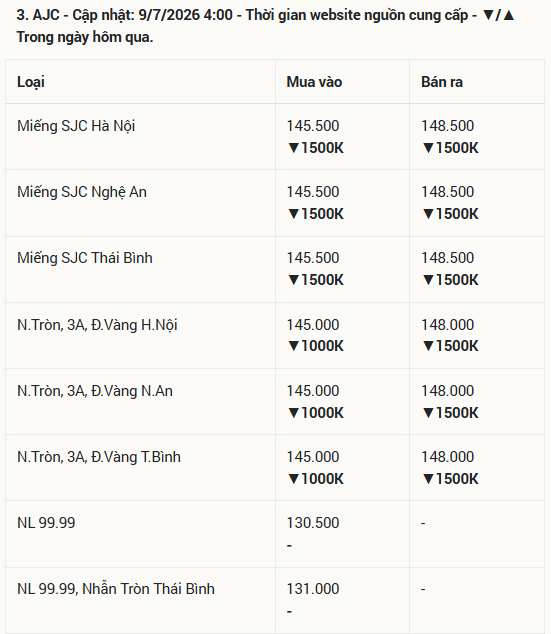Click down arrow 1000K under H.Nội buy

pos(316,346)
